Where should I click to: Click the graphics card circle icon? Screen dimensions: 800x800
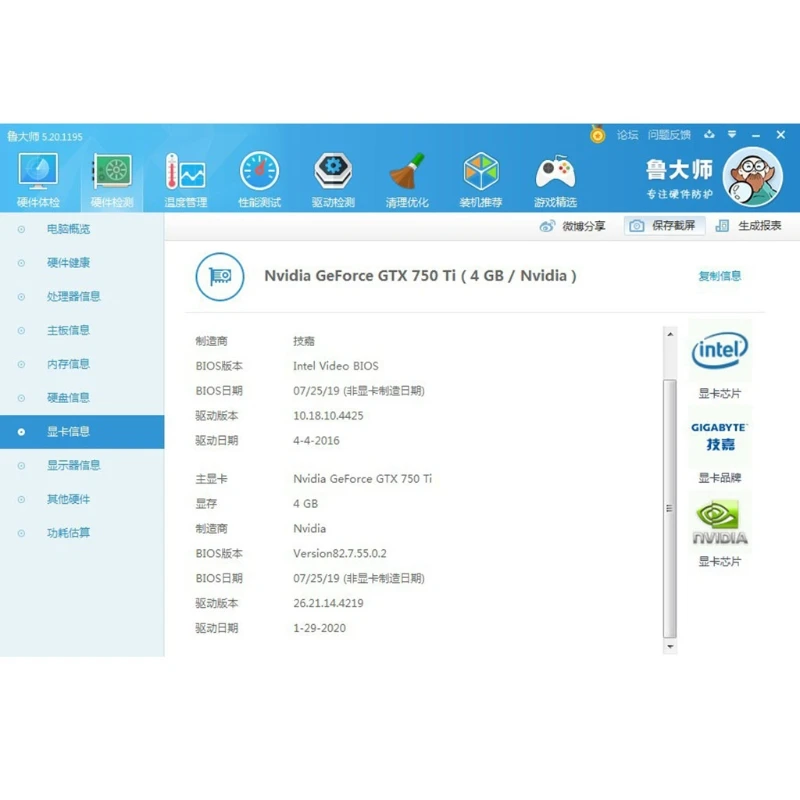point(220,277)
